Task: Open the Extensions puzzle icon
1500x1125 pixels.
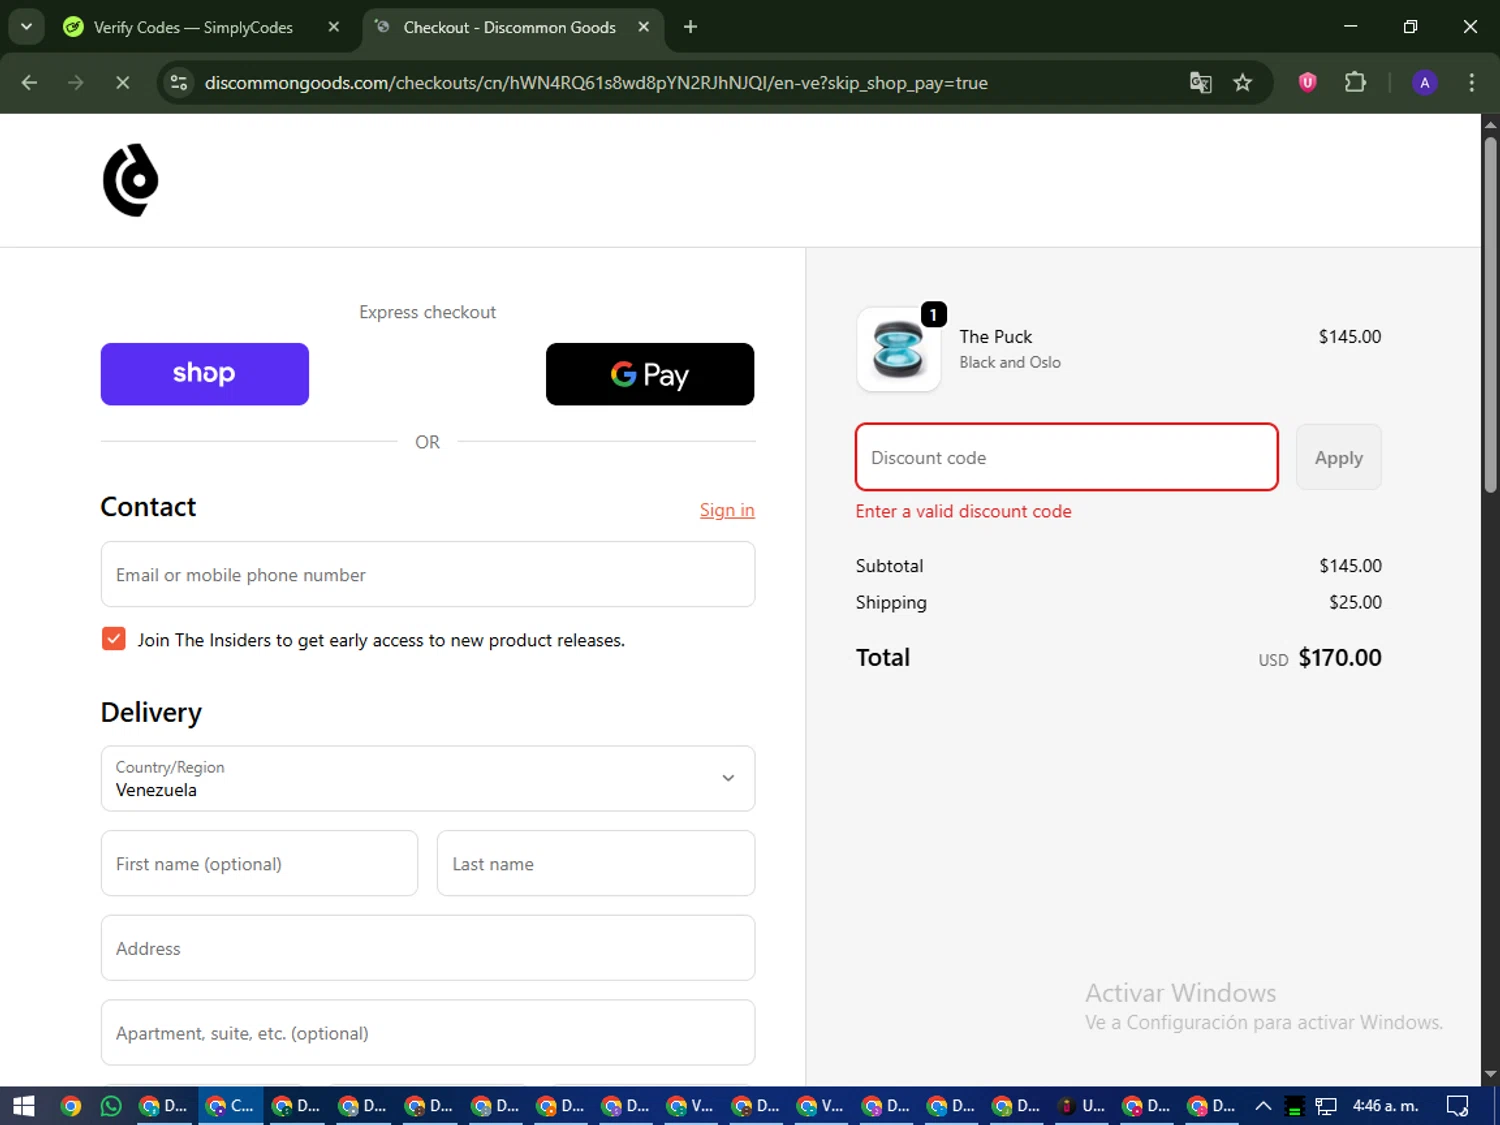Action: (1355, 83)
